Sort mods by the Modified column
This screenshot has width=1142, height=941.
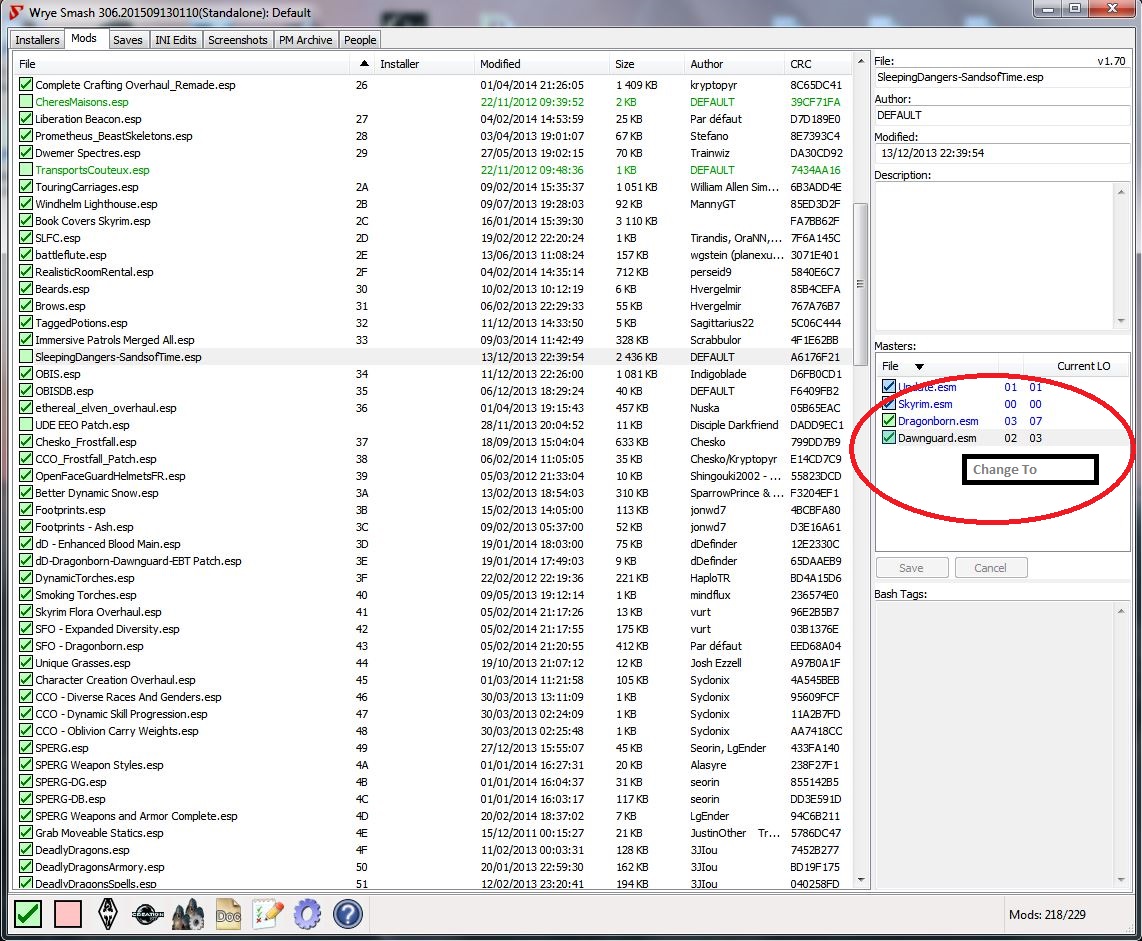543,64
